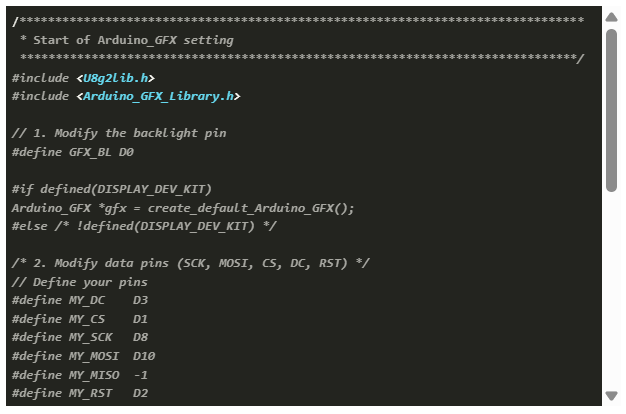Click the vertical scrollbar thumb
The width and height of the screenshot is (626, 414).
611,108
